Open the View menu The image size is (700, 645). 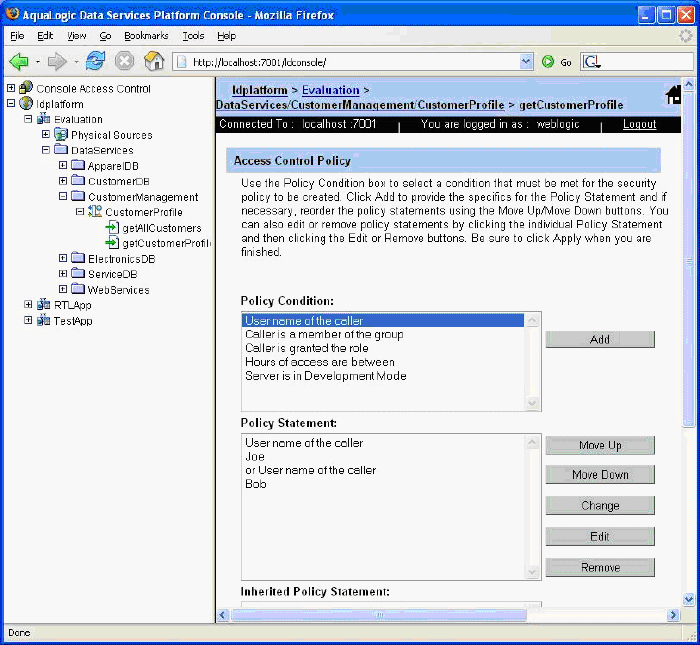[76, 36]
